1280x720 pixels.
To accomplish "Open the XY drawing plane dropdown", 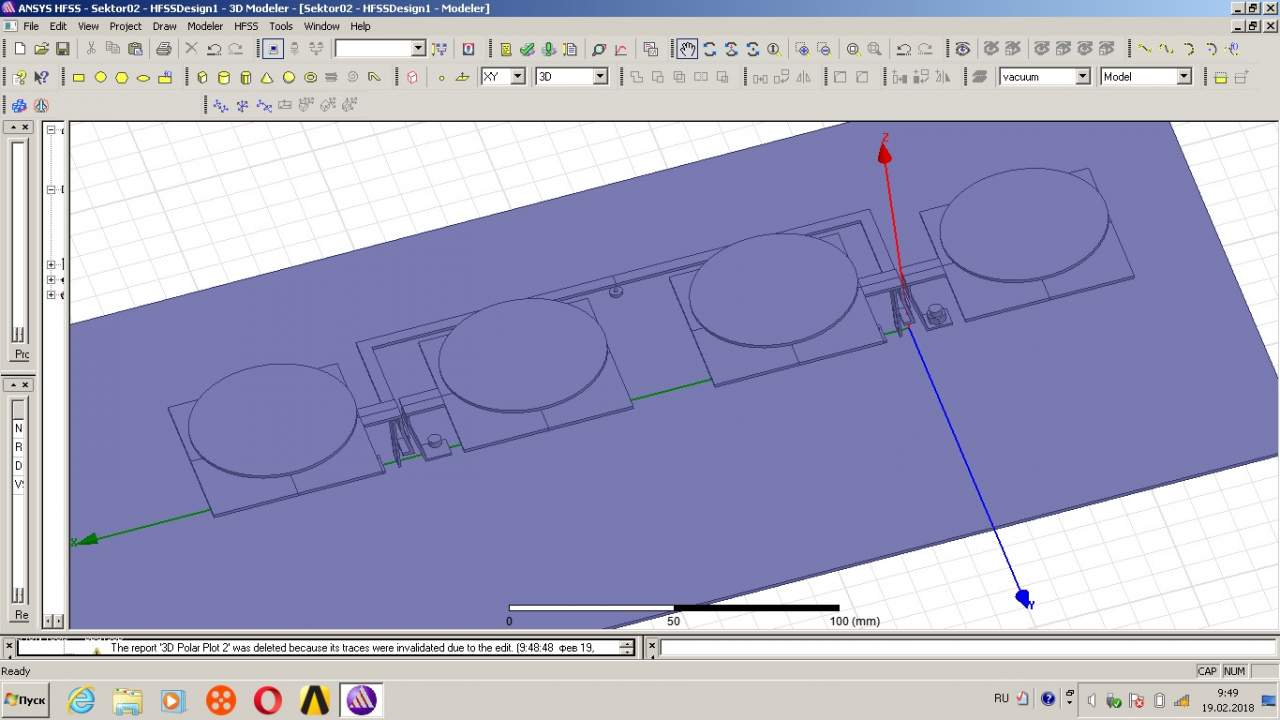I will pyautogui.click(x=517, y=77).
